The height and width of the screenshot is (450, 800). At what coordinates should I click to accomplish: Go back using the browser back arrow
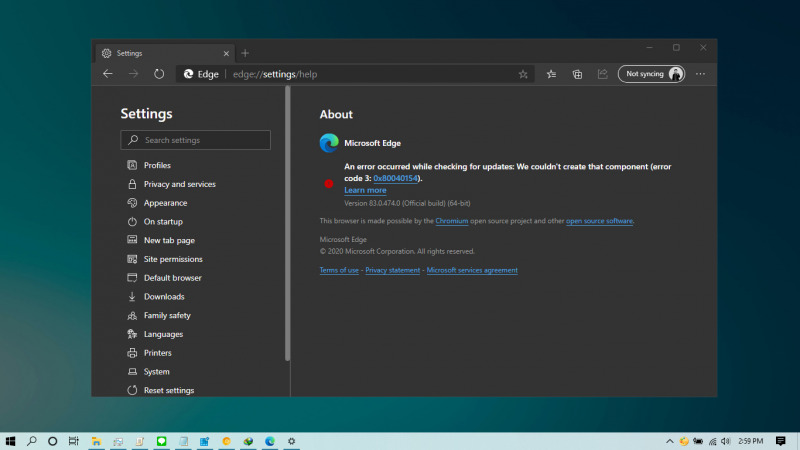pyautogui.click(x=108, y=74)
